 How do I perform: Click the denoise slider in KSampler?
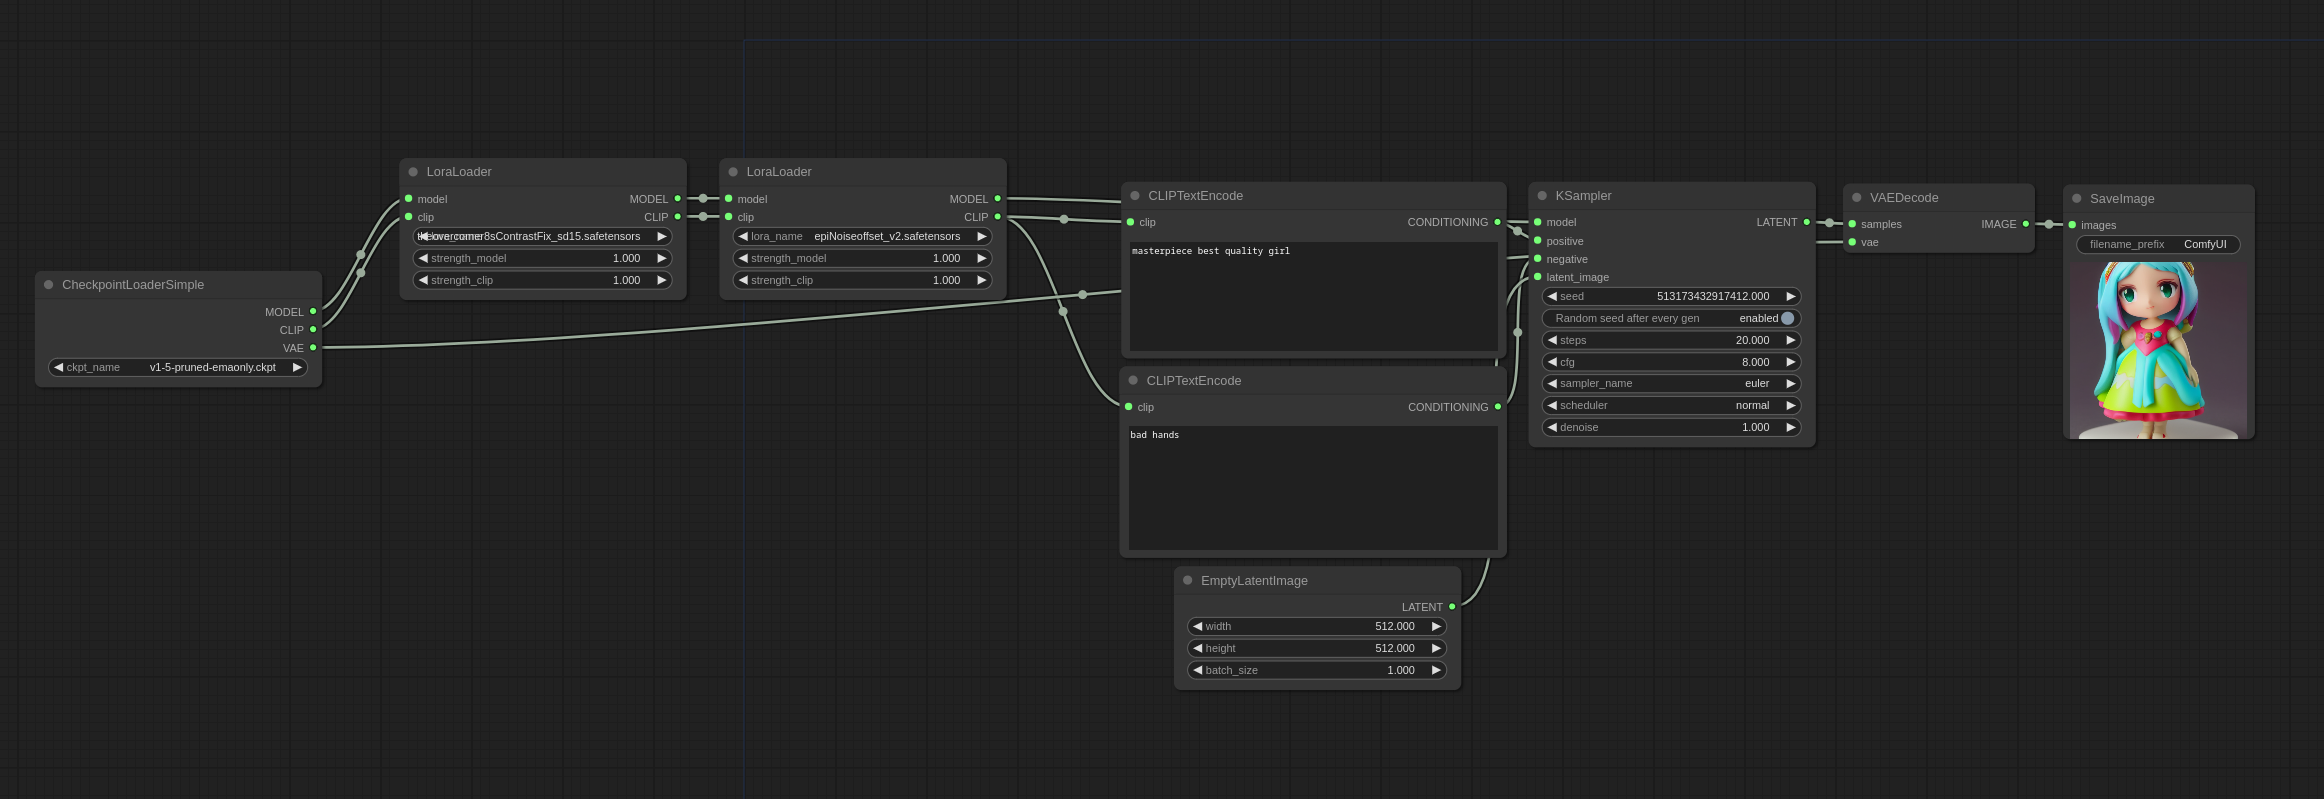(1670, 428)
